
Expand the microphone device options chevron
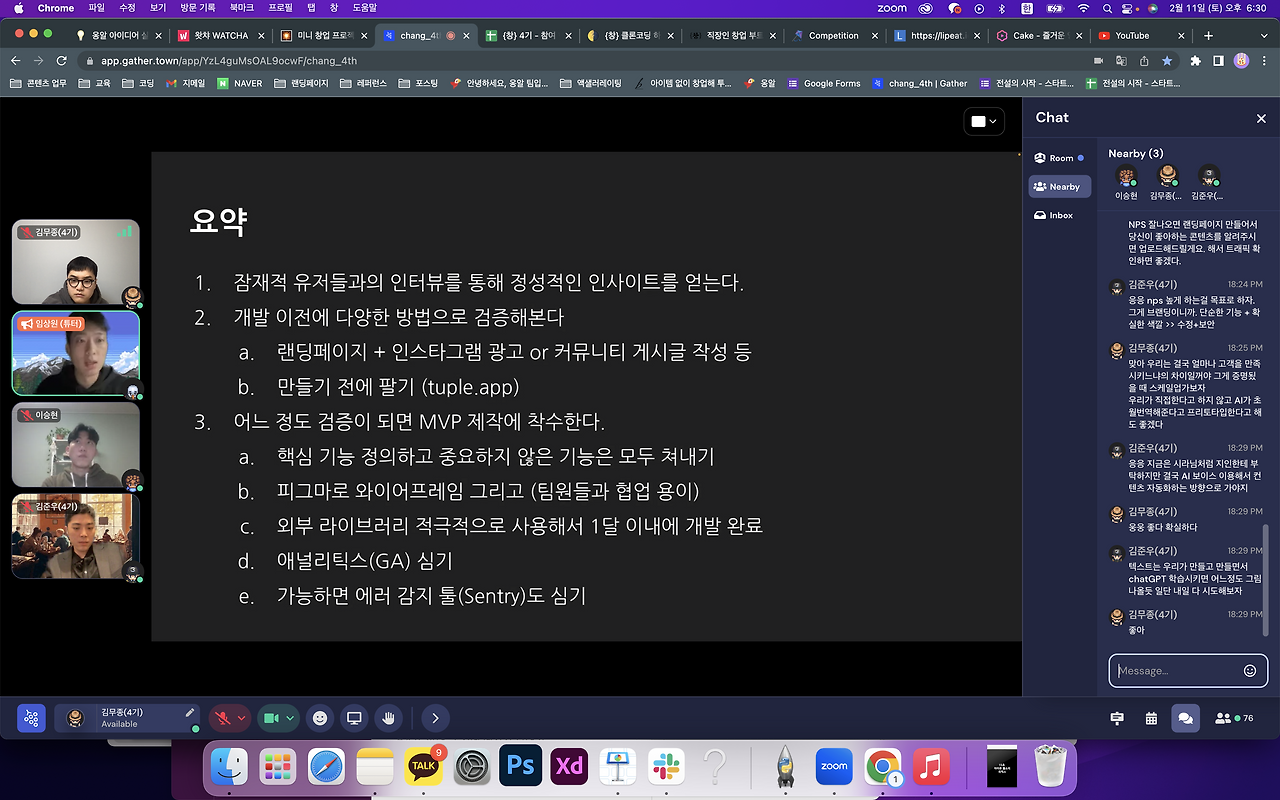tap(243, 718)
